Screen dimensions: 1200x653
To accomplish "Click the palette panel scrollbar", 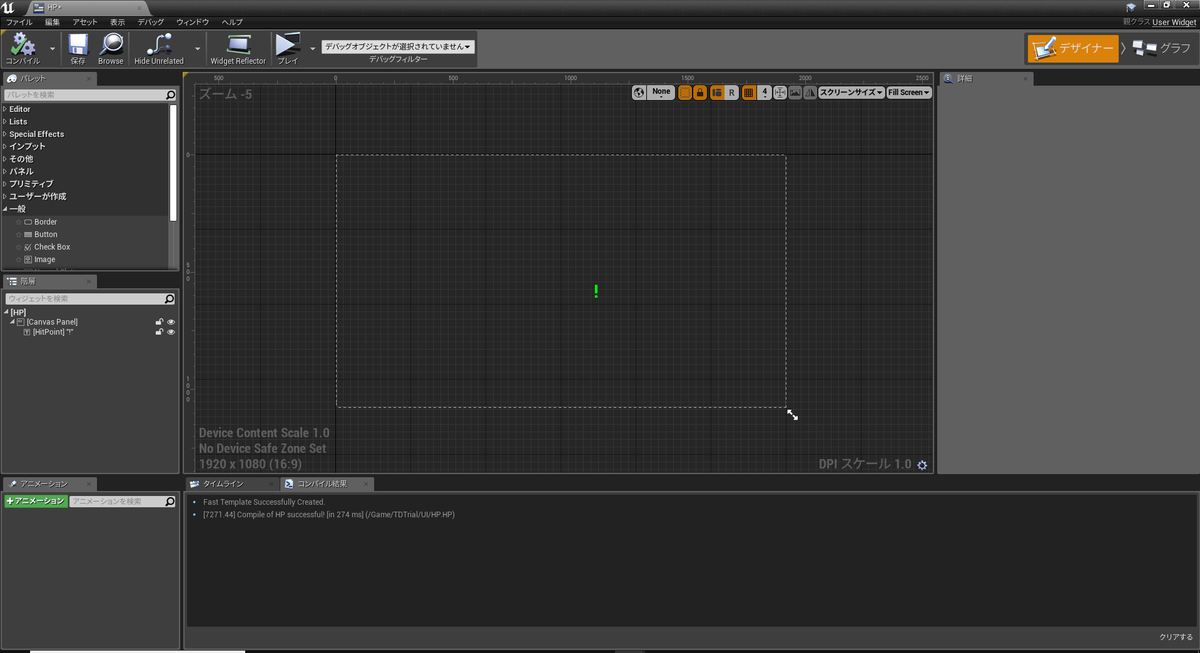I will tap(173, 162).
